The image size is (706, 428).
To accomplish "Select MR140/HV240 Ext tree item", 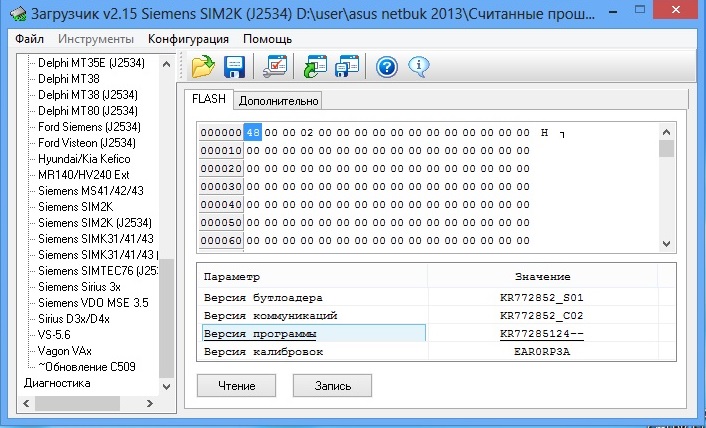I will pyautogui.click(x=84, y=175).
